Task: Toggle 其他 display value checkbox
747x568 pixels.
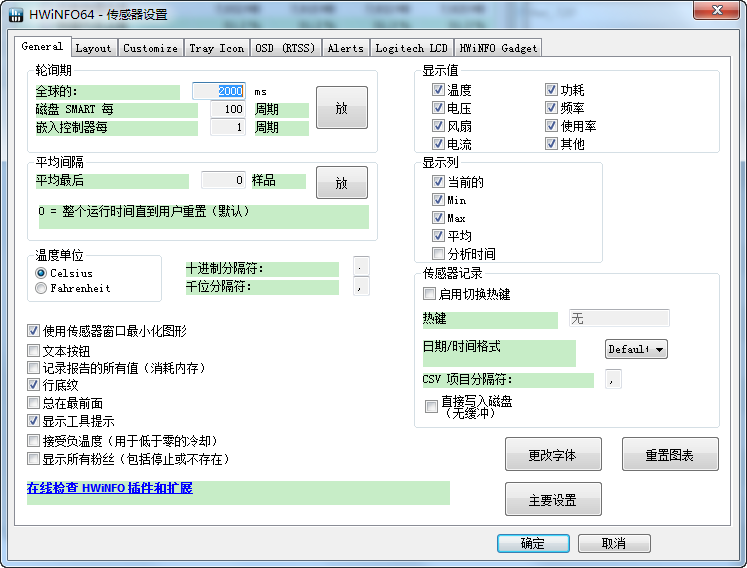Action: (x=551, y=143)
